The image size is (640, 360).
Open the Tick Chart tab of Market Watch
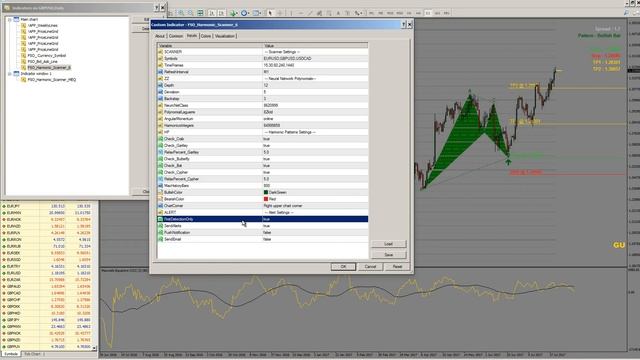coord(34,354)
